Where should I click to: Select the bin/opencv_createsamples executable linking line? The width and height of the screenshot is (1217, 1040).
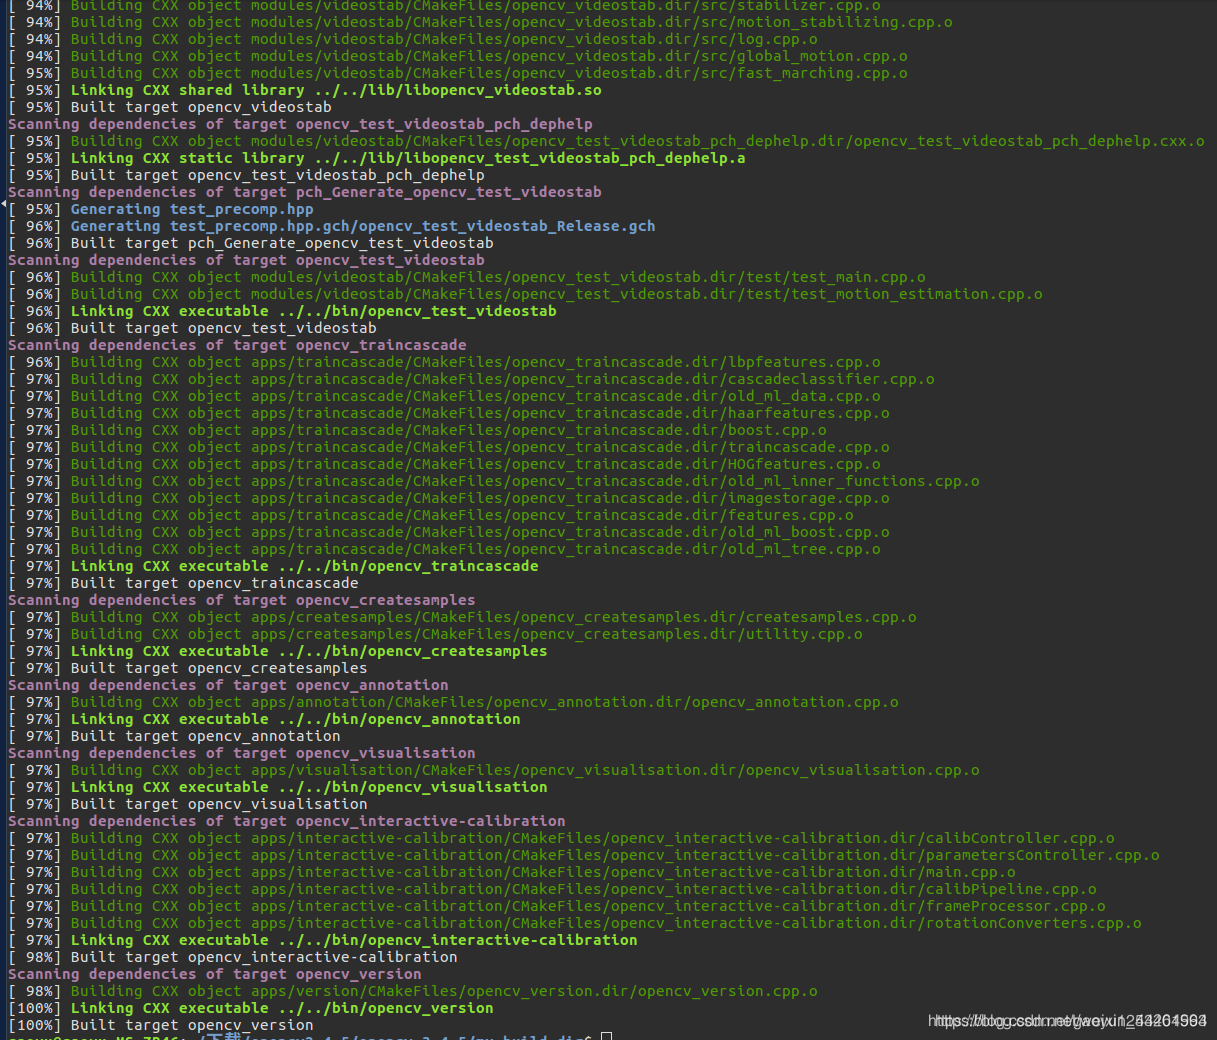click(278, 651)
